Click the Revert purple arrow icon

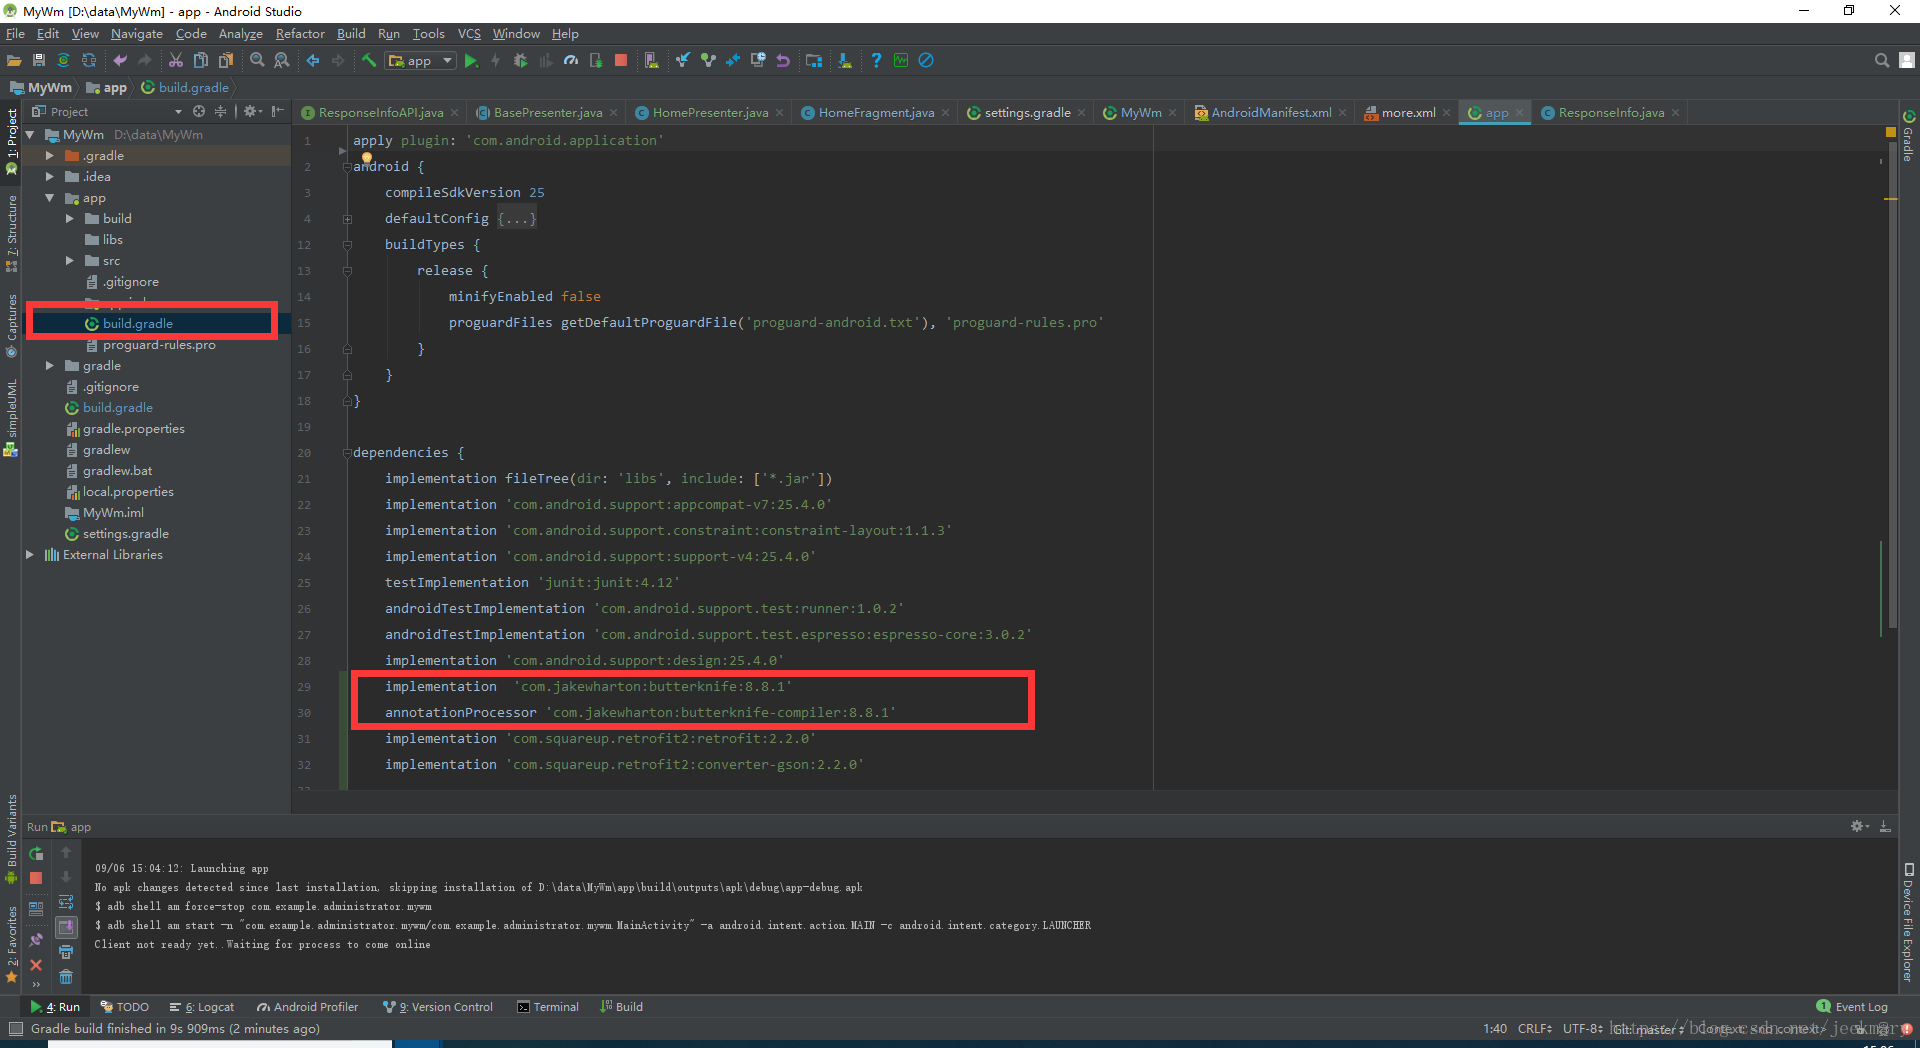[x=783, y=61]
